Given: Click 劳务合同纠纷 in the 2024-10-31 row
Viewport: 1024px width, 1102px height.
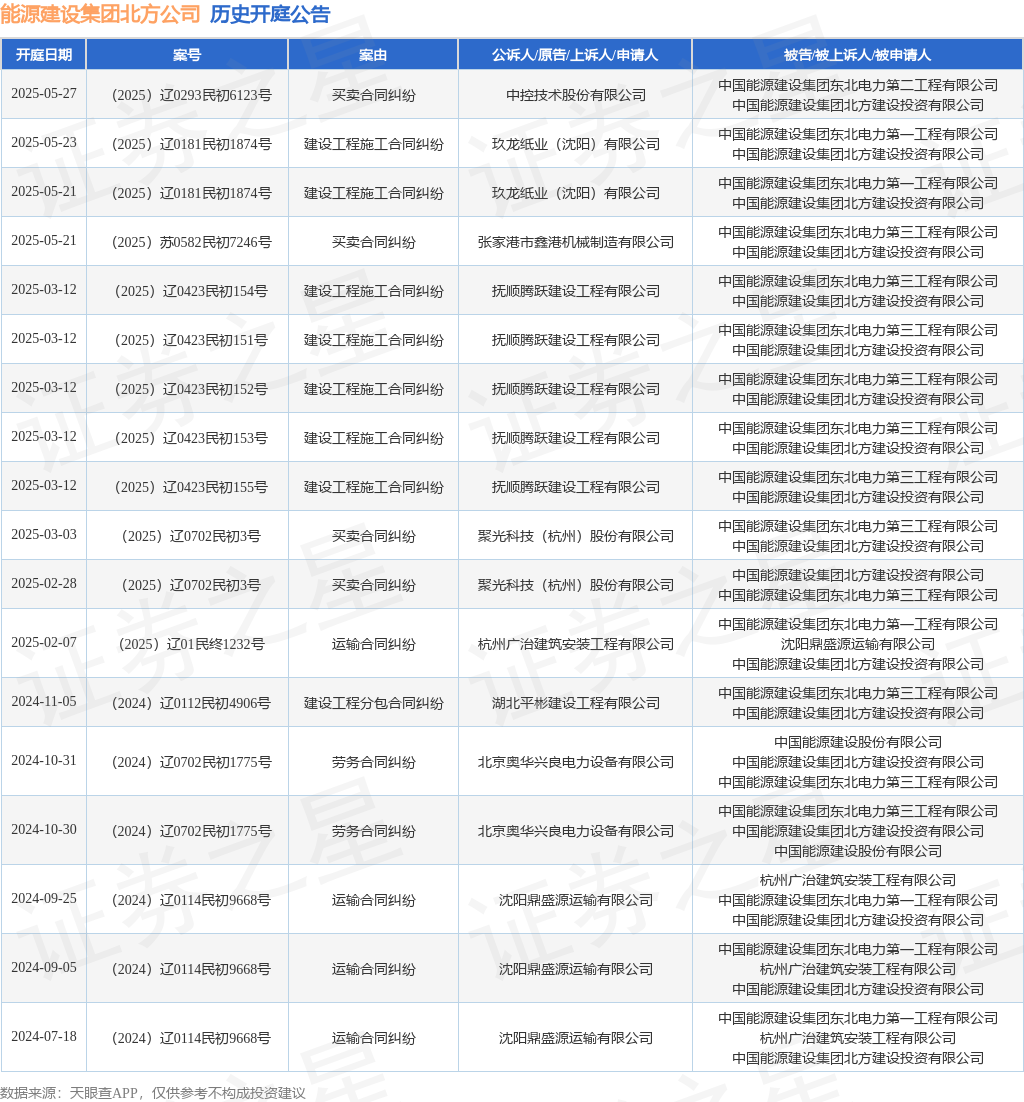Looking at the screenshot, I should coord(373,763).
